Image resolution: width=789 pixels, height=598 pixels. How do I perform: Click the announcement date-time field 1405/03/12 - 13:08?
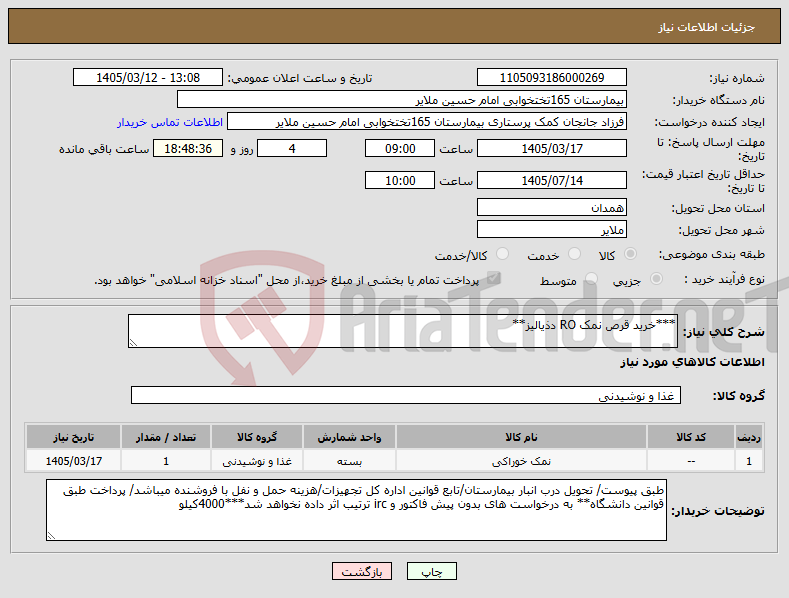pos(148,78)
